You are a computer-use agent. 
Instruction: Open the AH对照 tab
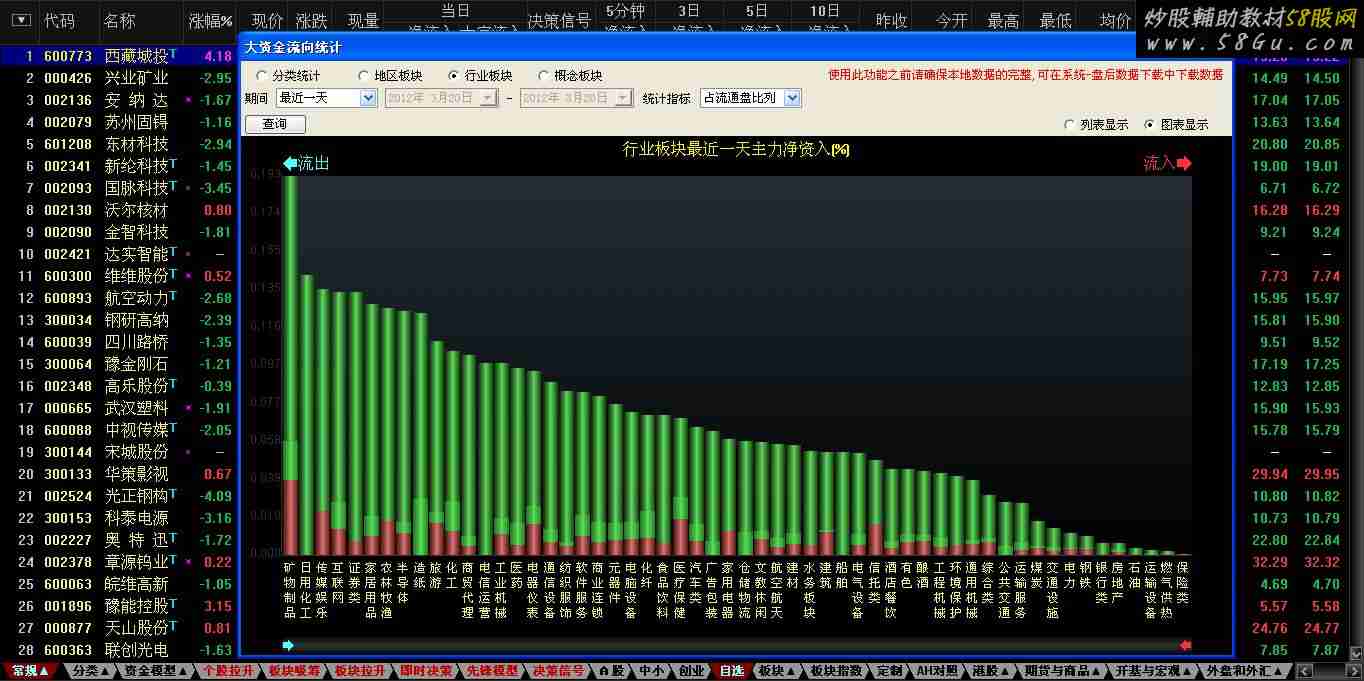coord(938,671)
